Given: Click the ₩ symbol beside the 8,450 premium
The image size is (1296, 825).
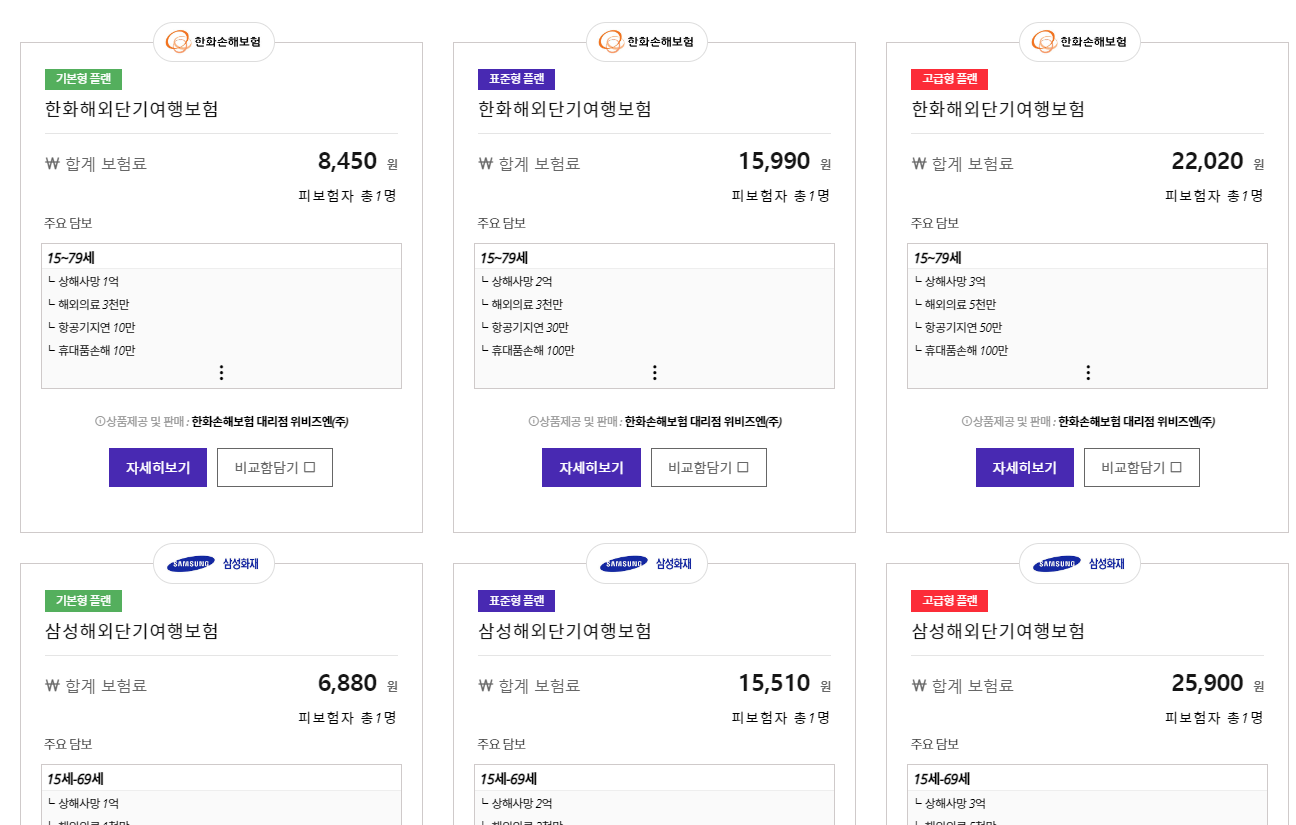Looking at the screenshot, I should coord(52,164).
